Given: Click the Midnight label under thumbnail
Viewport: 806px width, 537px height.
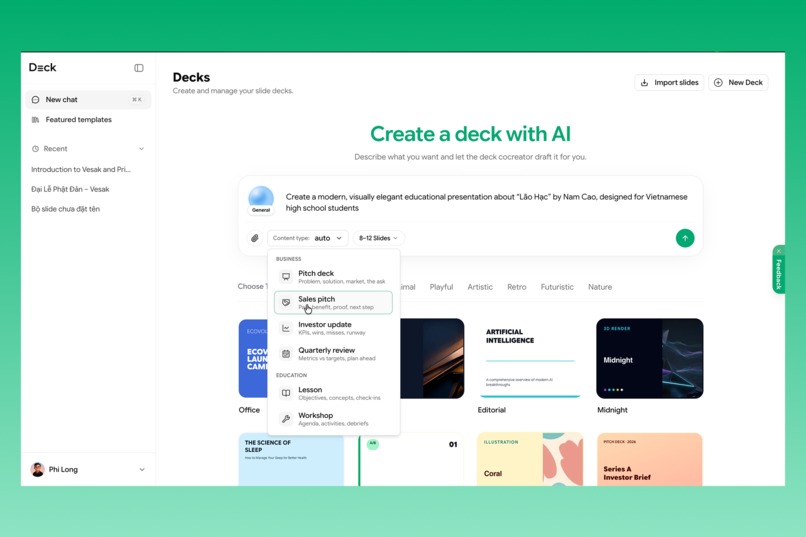Looking at the screenshot, I should (612, 410).
